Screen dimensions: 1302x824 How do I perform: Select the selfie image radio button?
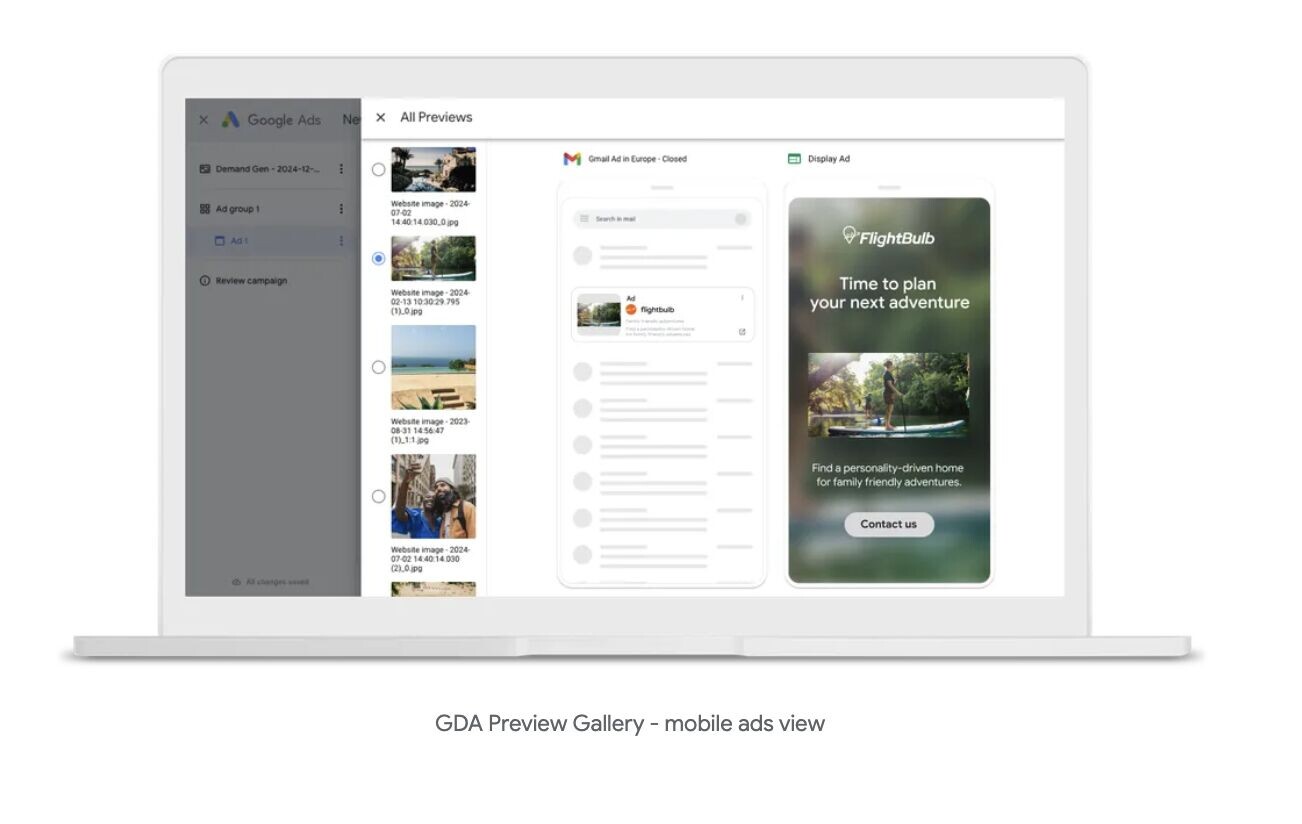click(378, 496)
